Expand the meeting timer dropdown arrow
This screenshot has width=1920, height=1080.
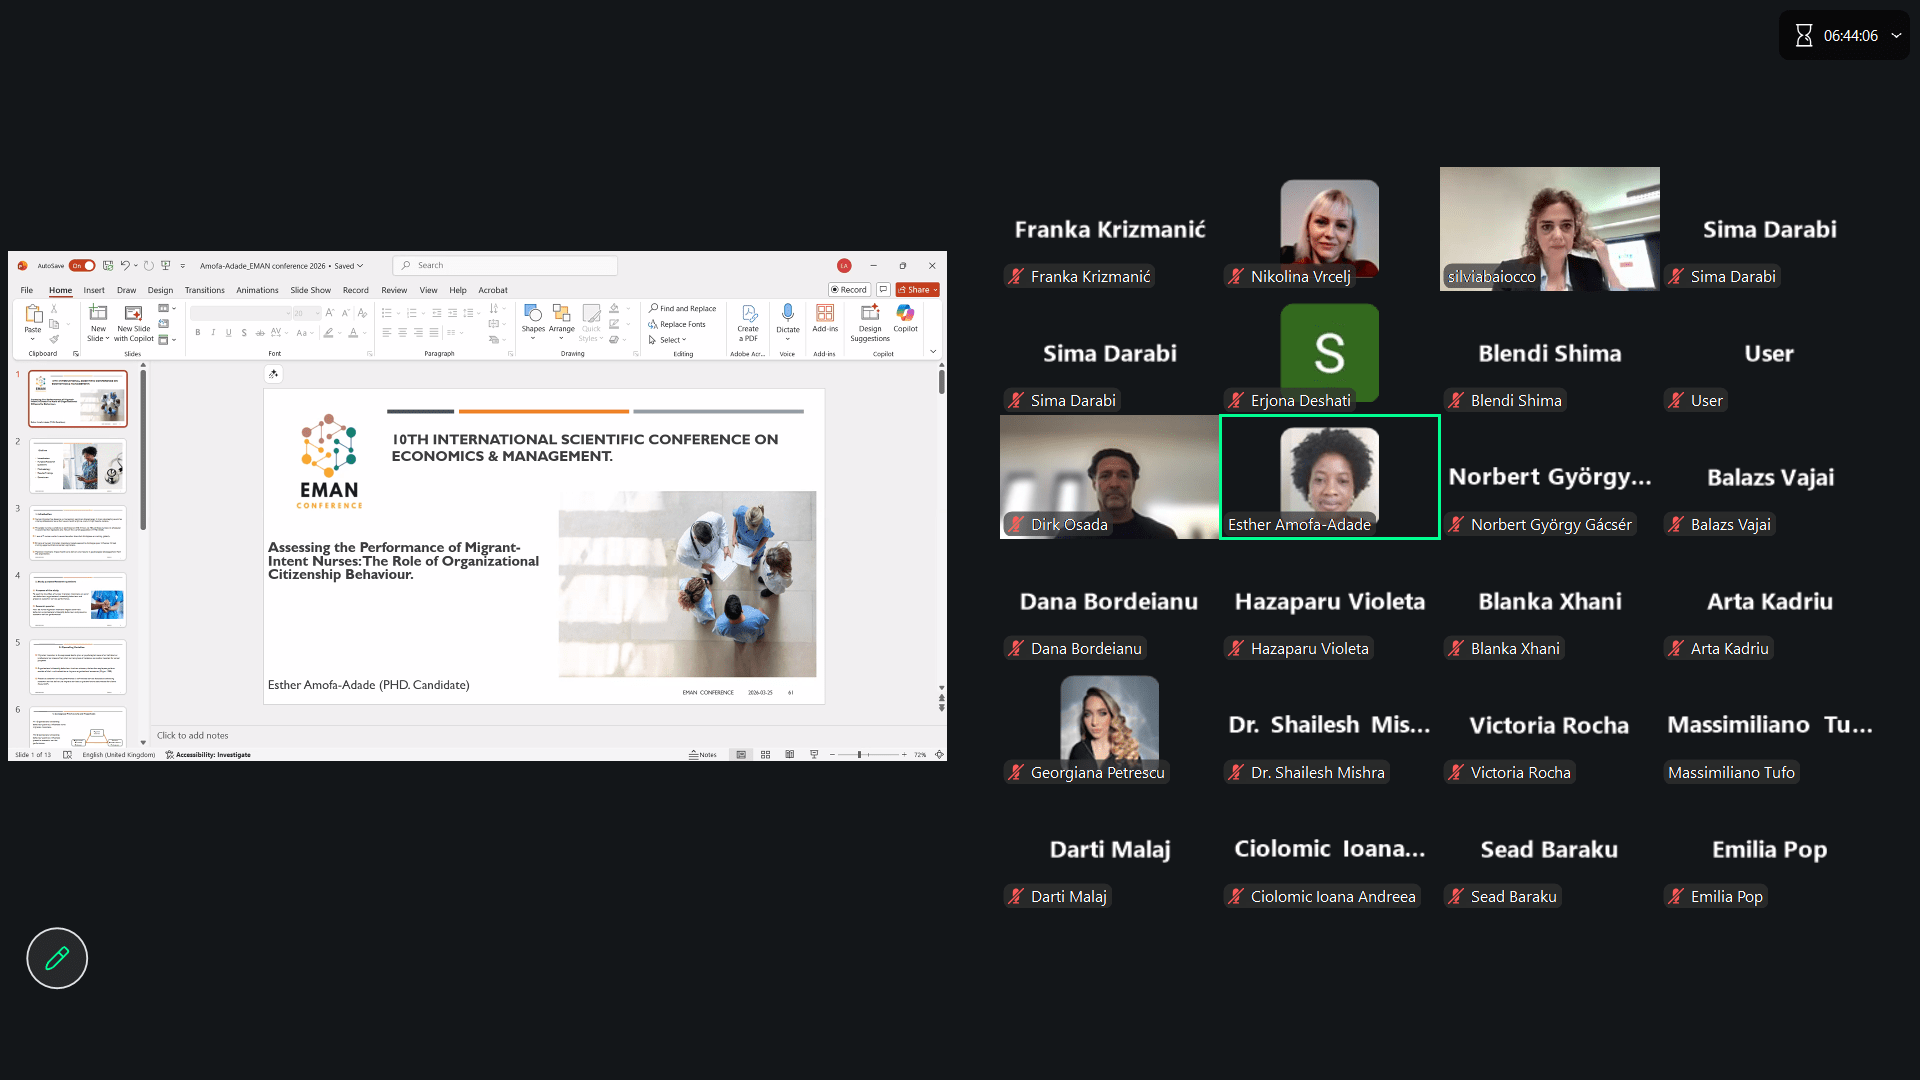[1896, 36]
